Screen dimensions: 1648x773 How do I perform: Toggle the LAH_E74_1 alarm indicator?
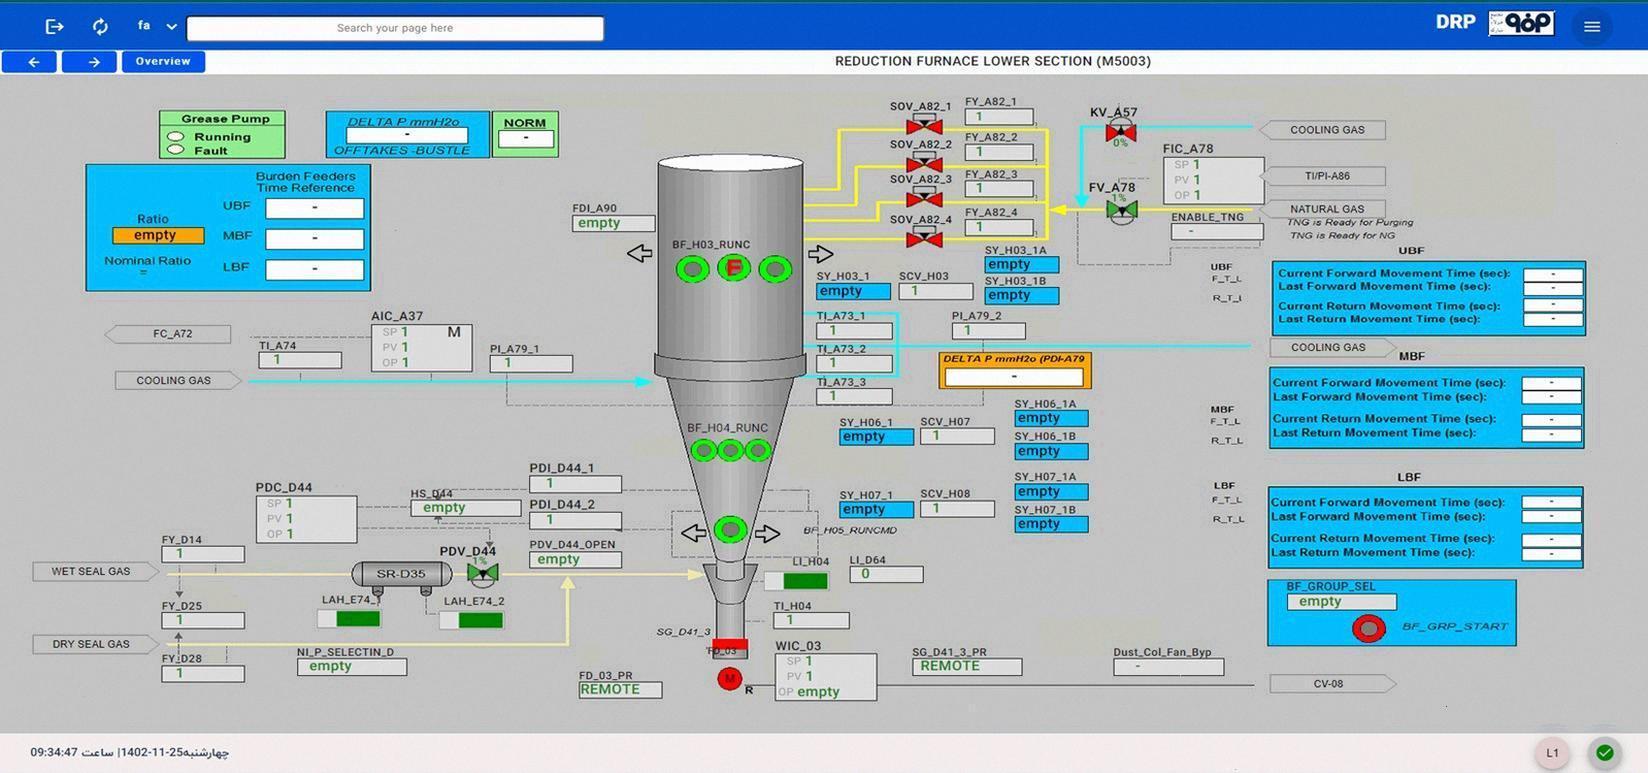point(349,619)
